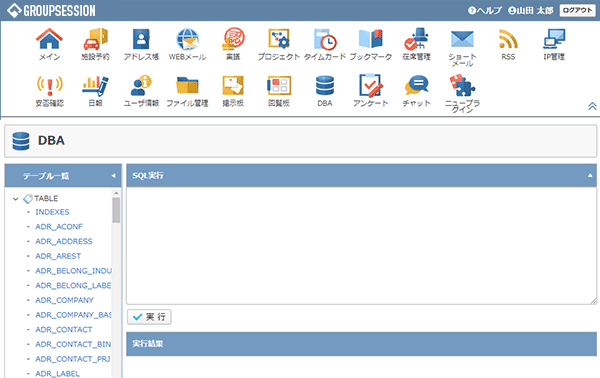Viewport: 600px width, 378px height.
Task: Select the ADR_CONTACT_BIN table
Action: click(x=73, y=344)
